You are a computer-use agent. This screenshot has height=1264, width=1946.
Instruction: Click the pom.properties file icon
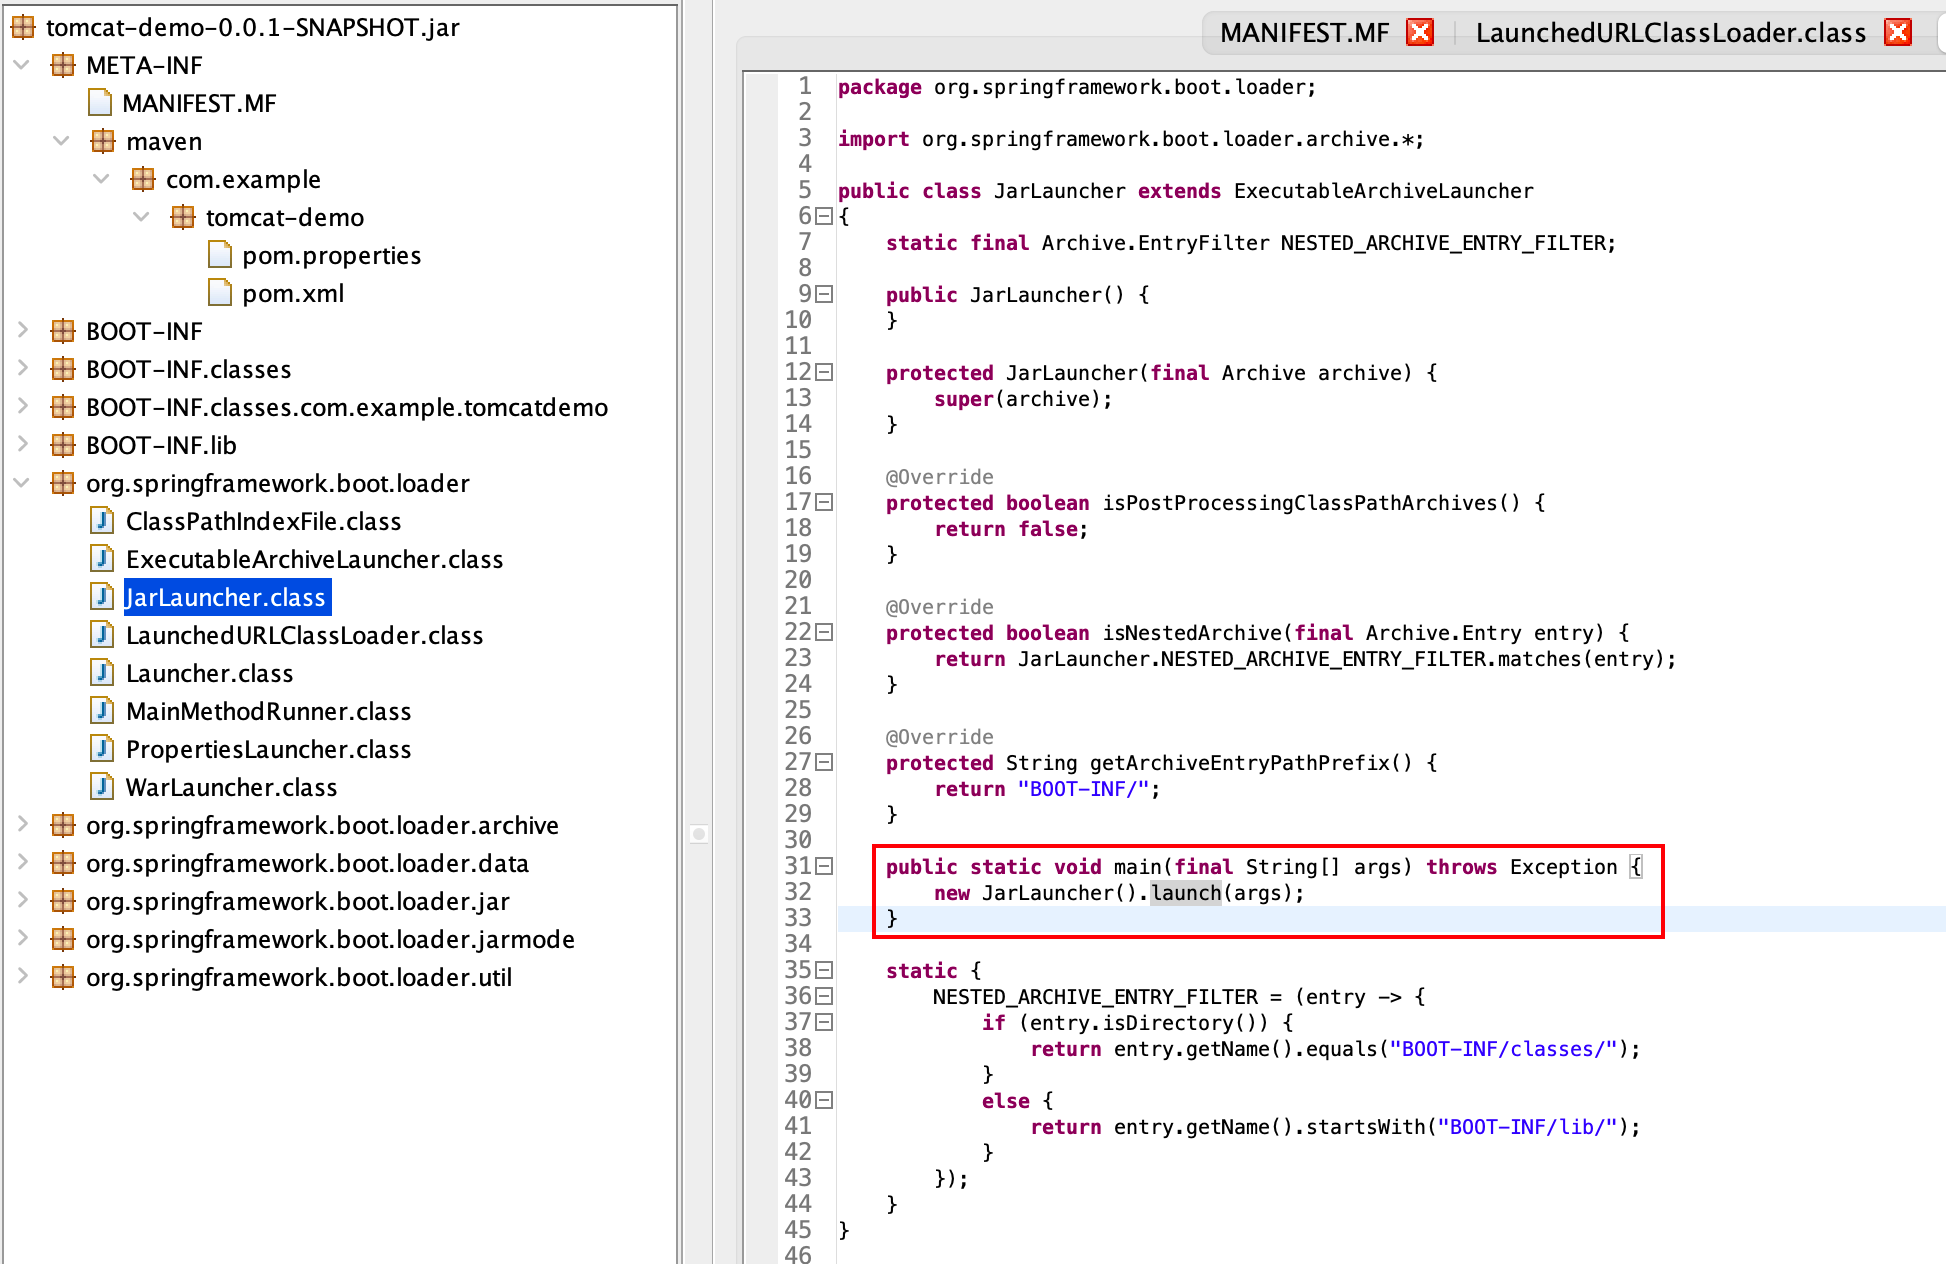coord(220,255)
